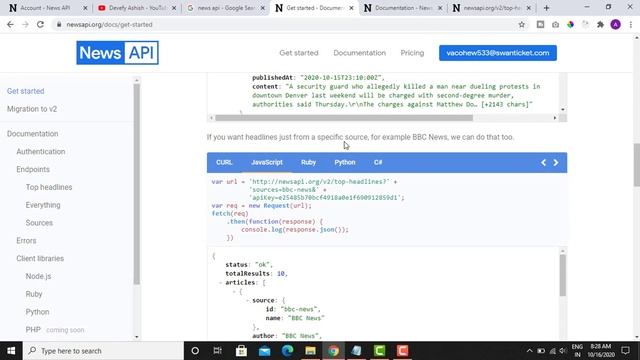Click the browser forward arrow
The height and width of the screenshot is (360, 640).
(x=25, y=24)
